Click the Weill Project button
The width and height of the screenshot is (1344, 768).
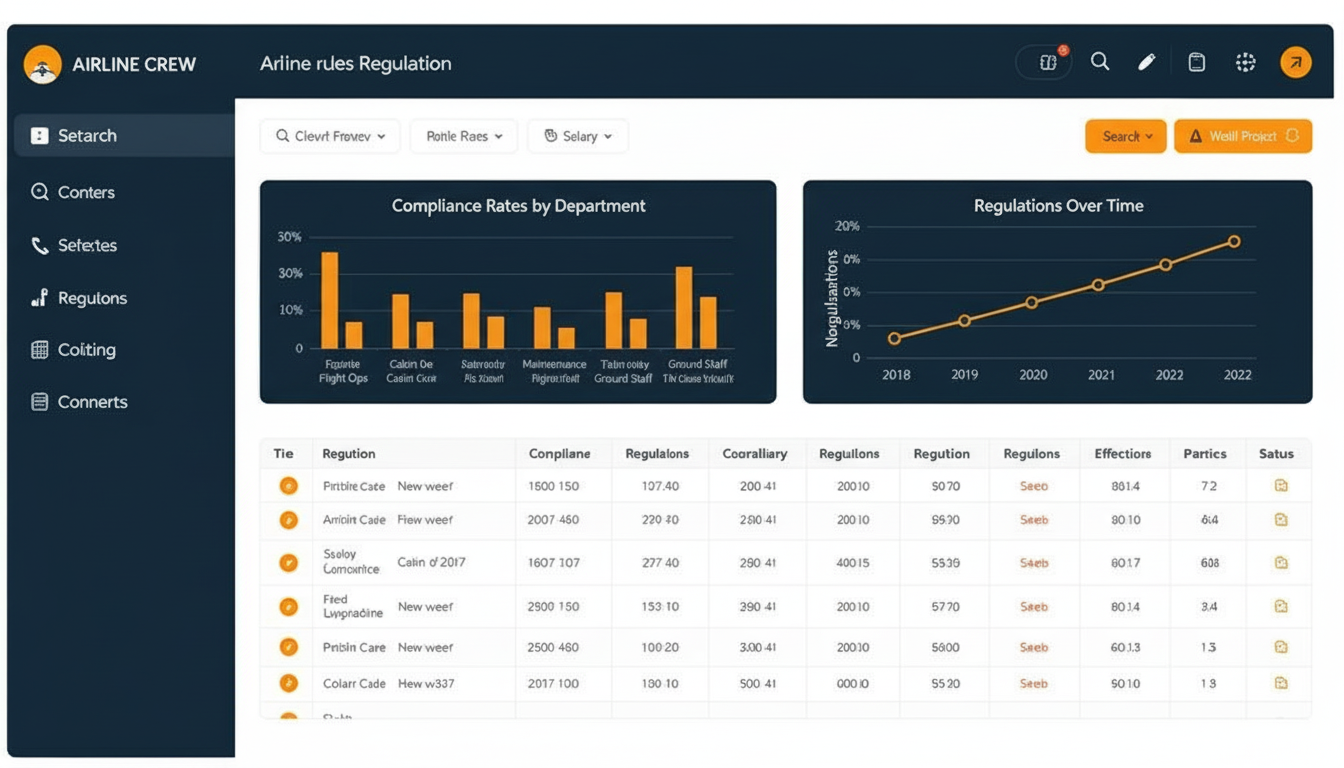[1243, 136]
